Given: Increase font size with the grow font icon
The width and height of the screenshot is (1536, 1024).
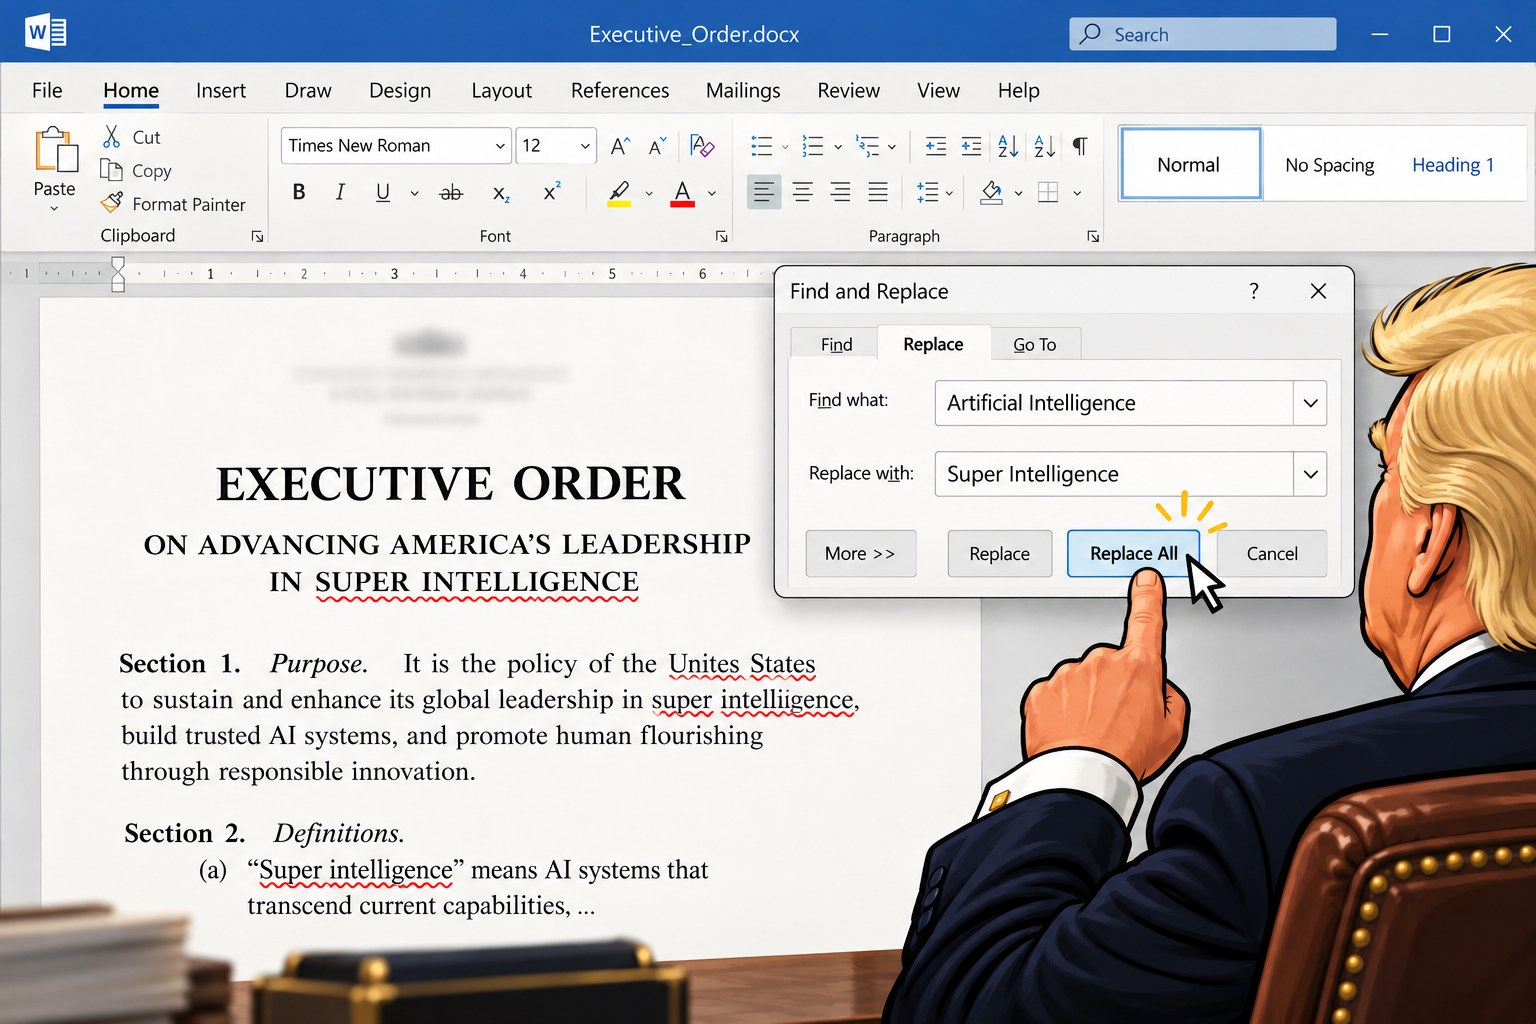Looking at the screenshot, I should (x=620, y=146).
